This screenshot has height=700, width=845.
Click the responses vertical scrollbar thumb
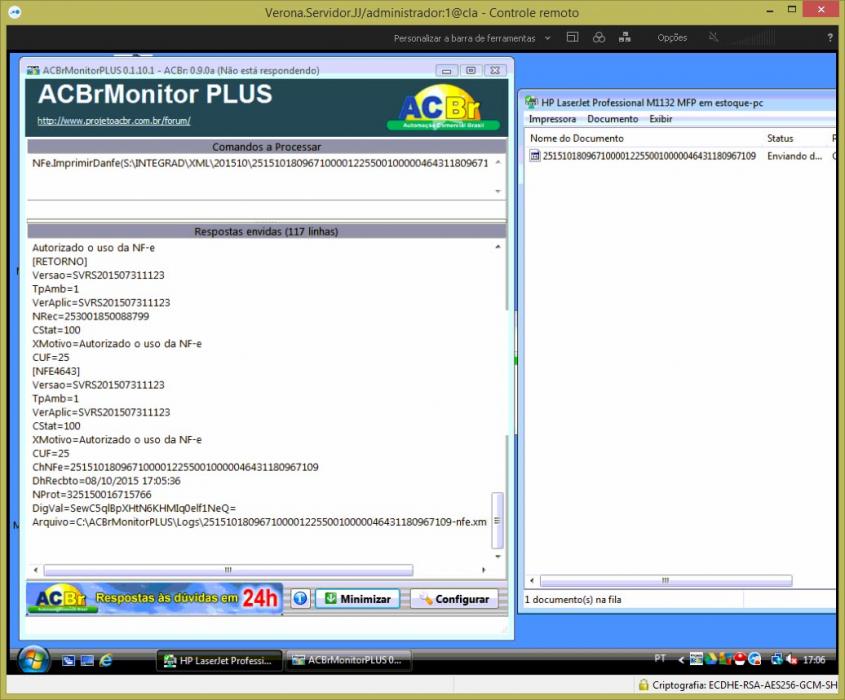point(497,521)
